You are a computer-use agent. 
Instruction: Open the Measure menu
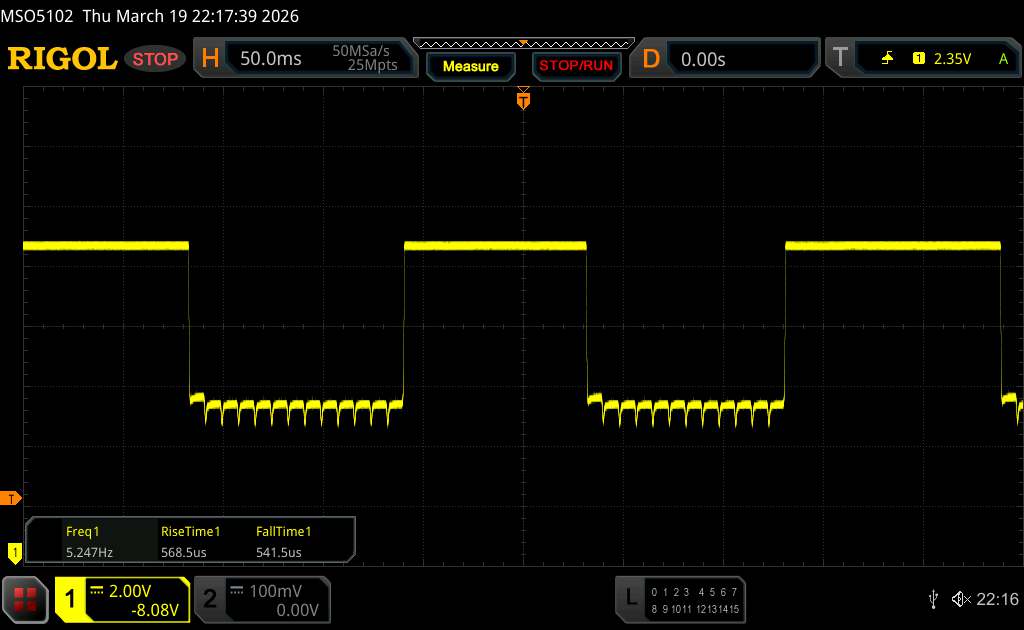tap(470, 66)
